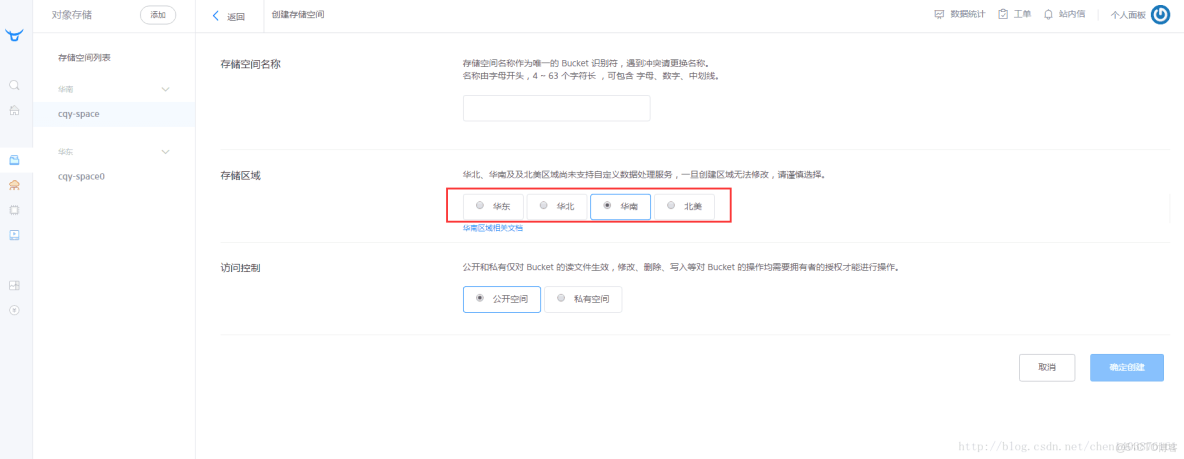The image size is (1184, 459).
Task: Click the 添加 button
Action: pyautogui.click(x=158, y=14)
